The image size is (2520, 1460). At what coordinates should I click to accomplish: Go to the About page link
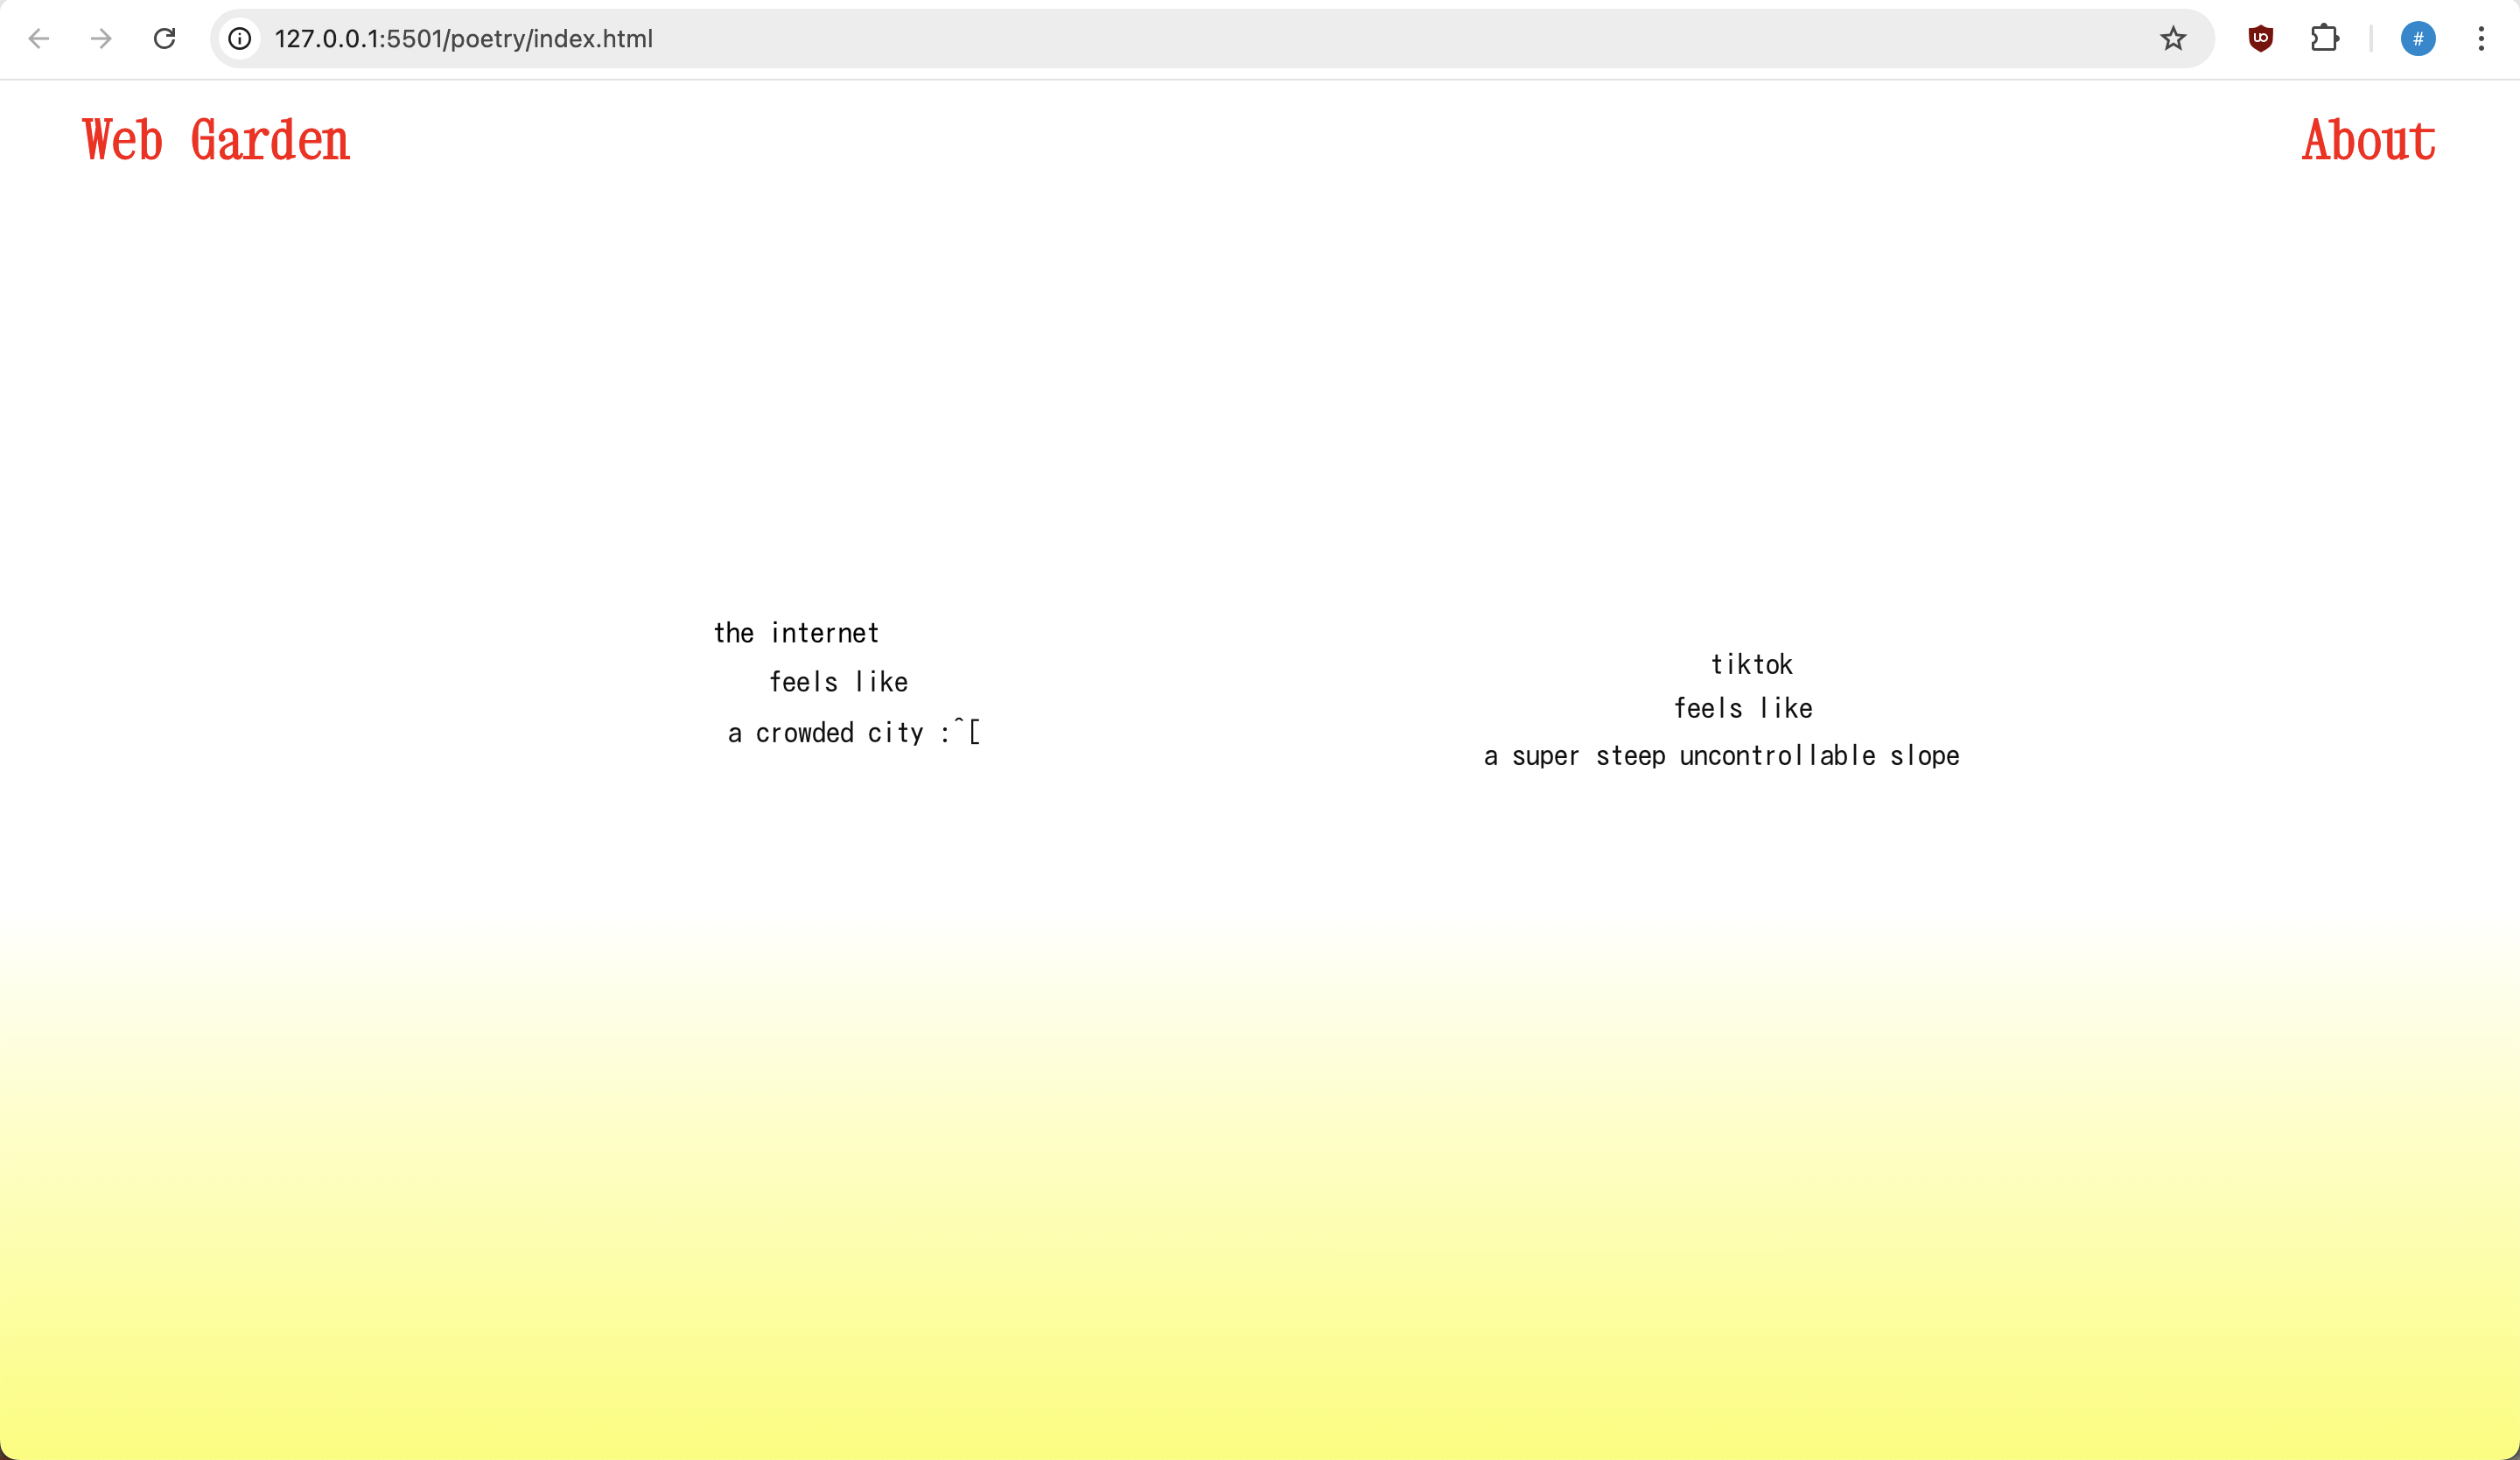click(x=2368, y=140)
